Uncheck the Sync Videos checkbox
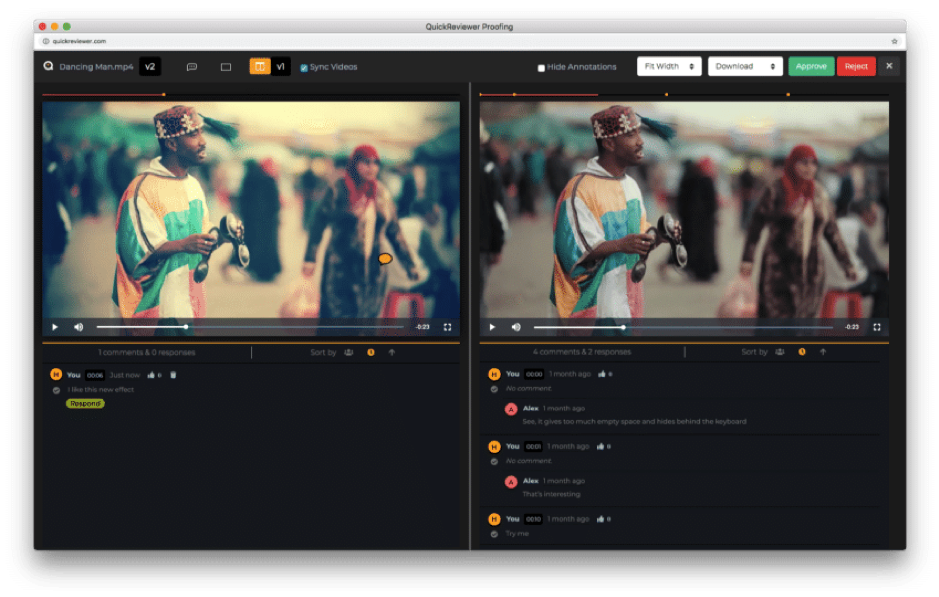Image resolution: width=939 pixels, height=597 pixels. click(304, 68)
